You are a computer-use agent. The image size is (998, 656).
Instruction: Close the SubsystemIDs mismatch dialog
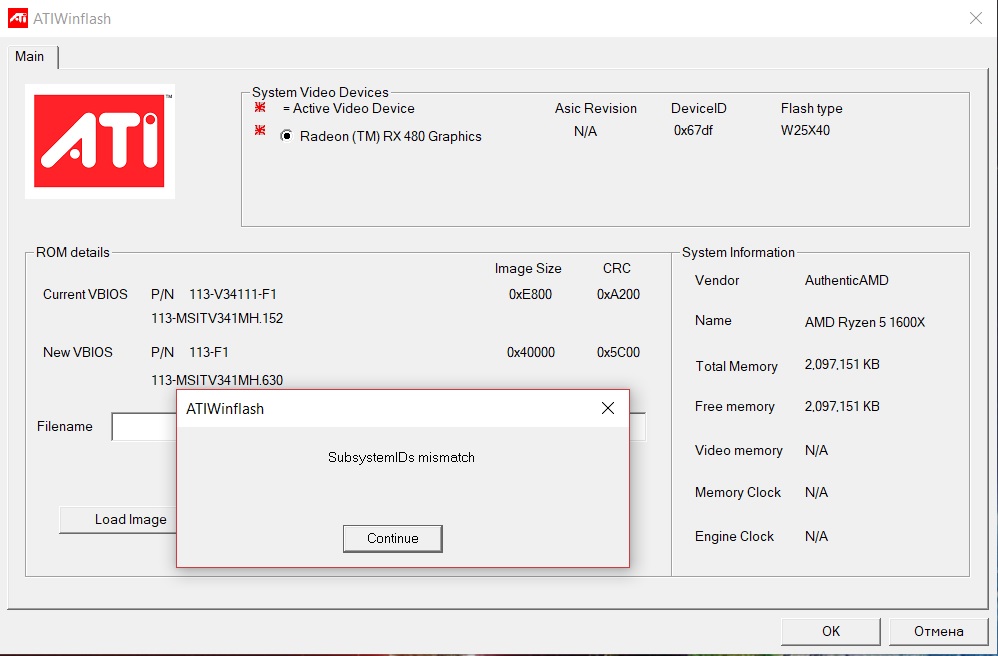click(608, 408)
